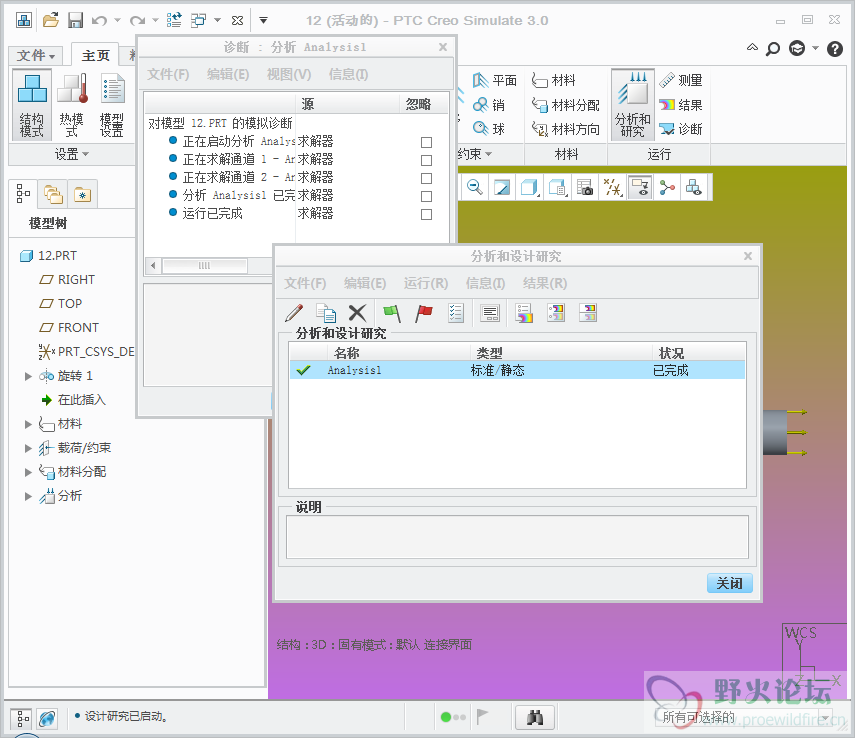This screenshot has height=738, width=855.
Task: Check ignore box for 运行已完成 row
Action: coord(426,214)
